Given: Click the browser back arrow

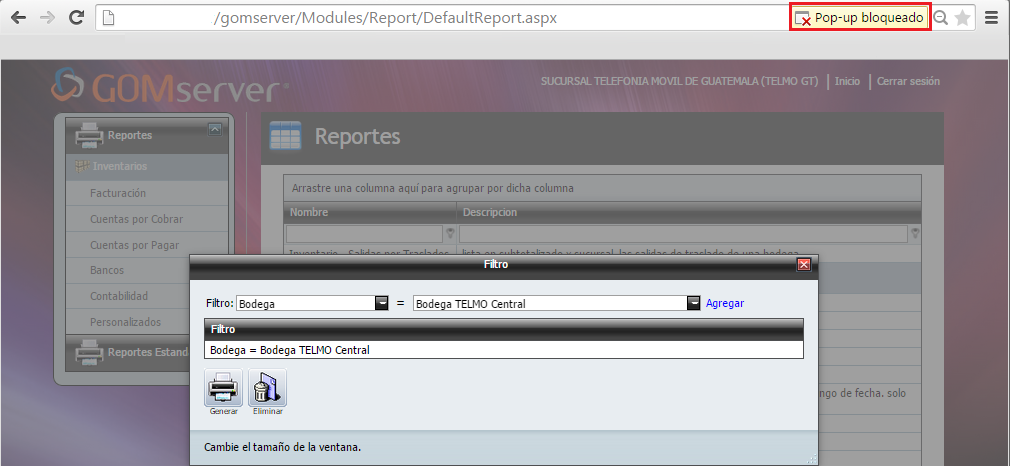Looking at the screenshot, I should (18, 18).
